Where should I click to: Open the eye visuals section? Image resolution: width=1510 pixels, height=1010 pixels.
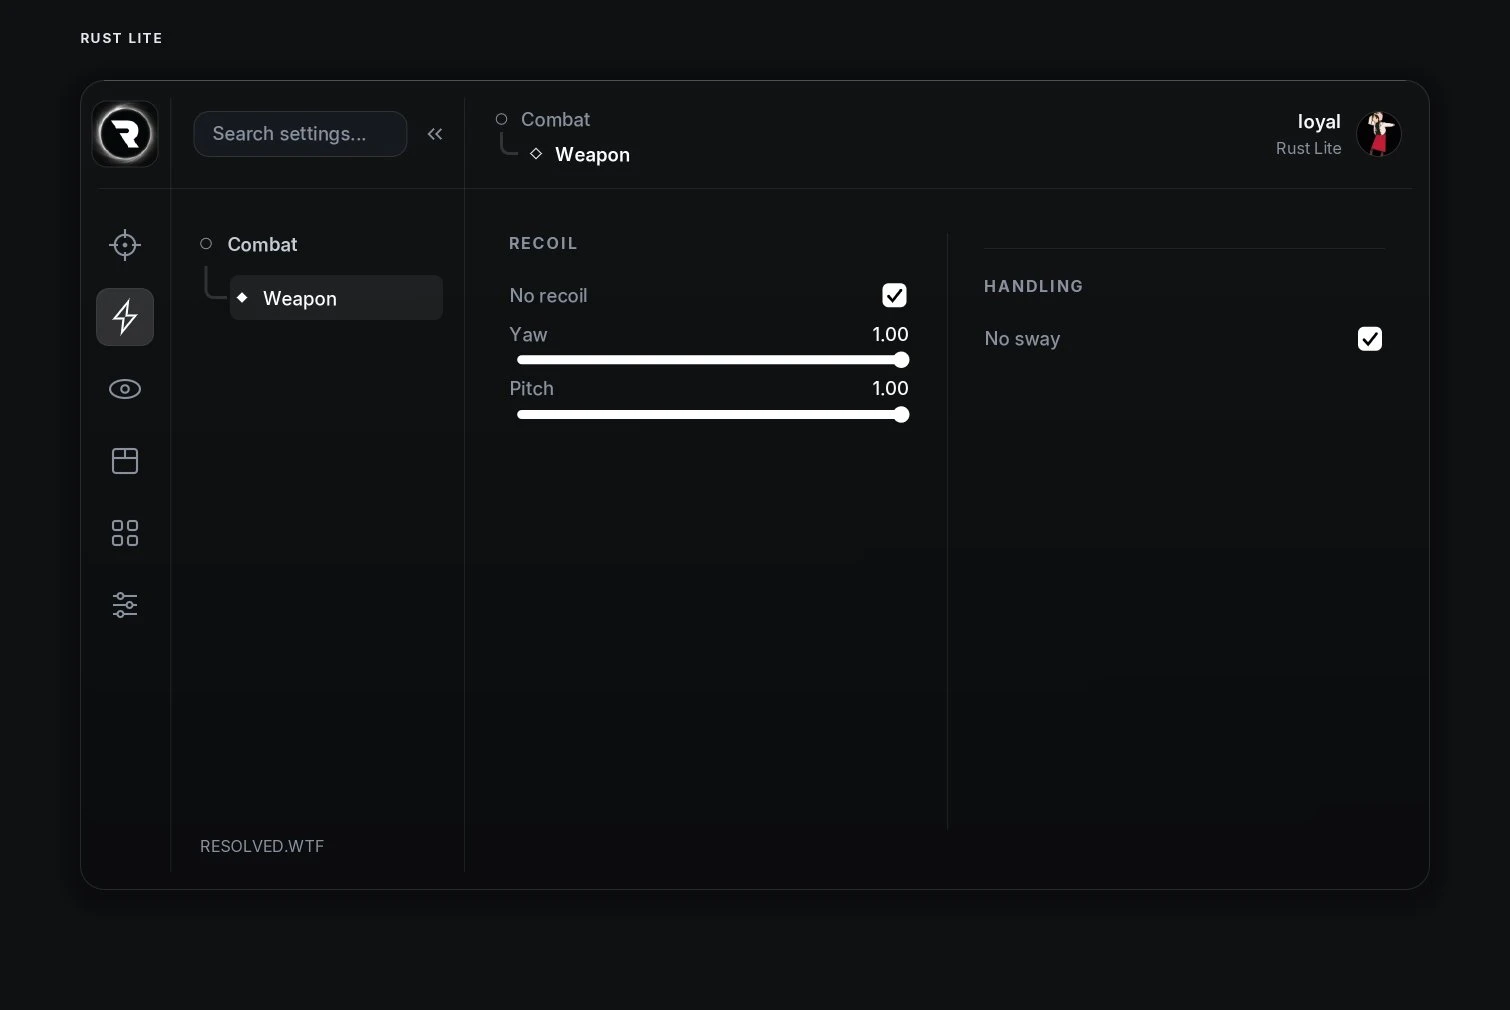pyautogui.click(x=125, y=389)
